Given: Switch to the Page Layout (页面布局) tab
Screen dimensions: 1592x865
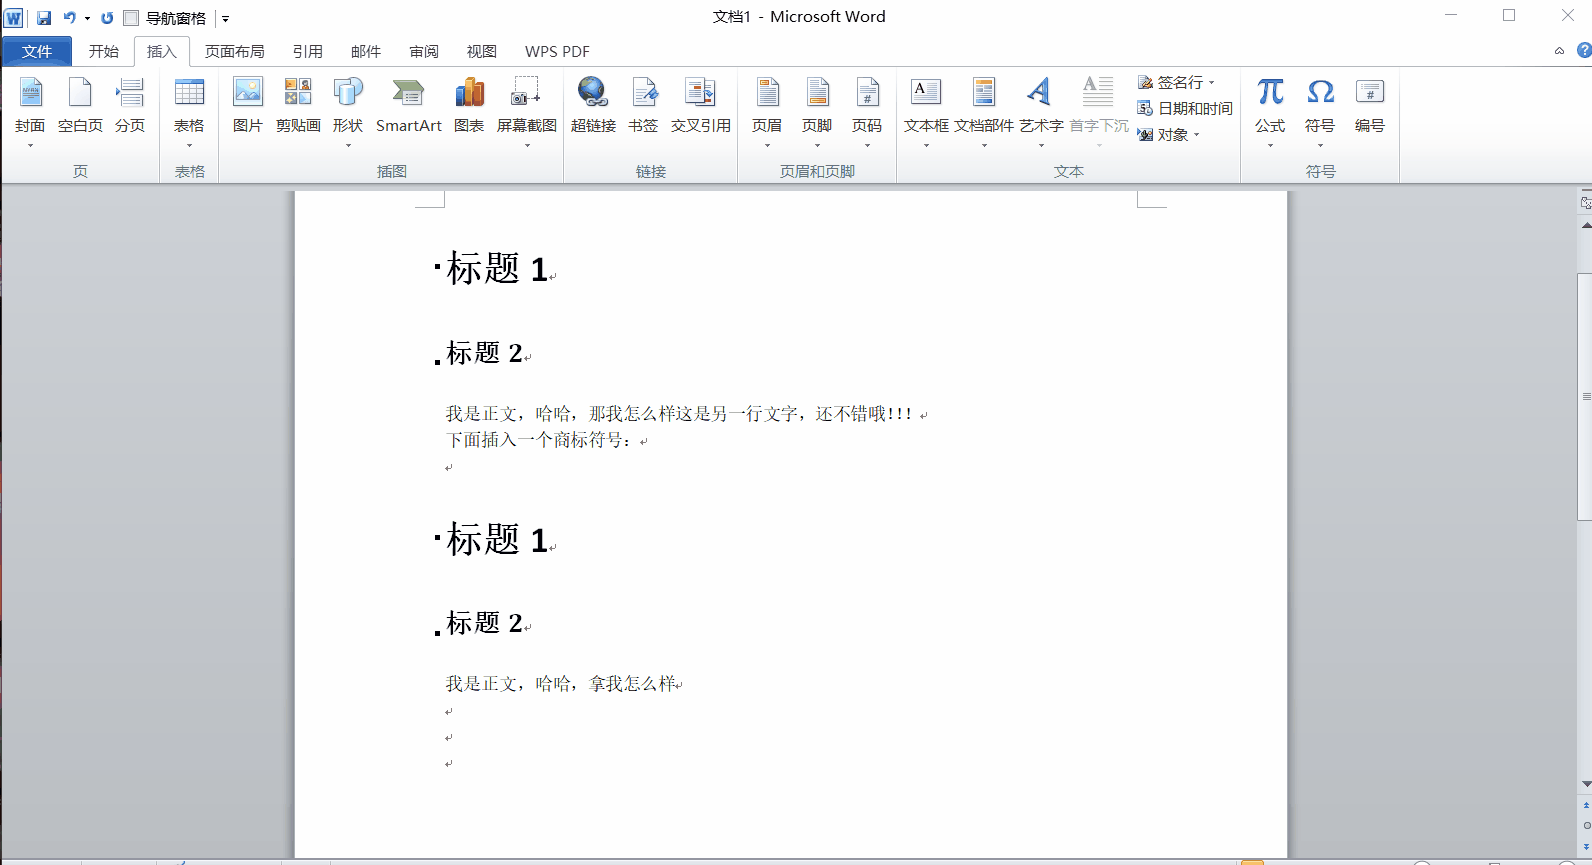Looking at the screenshot, I should [235, 51].
